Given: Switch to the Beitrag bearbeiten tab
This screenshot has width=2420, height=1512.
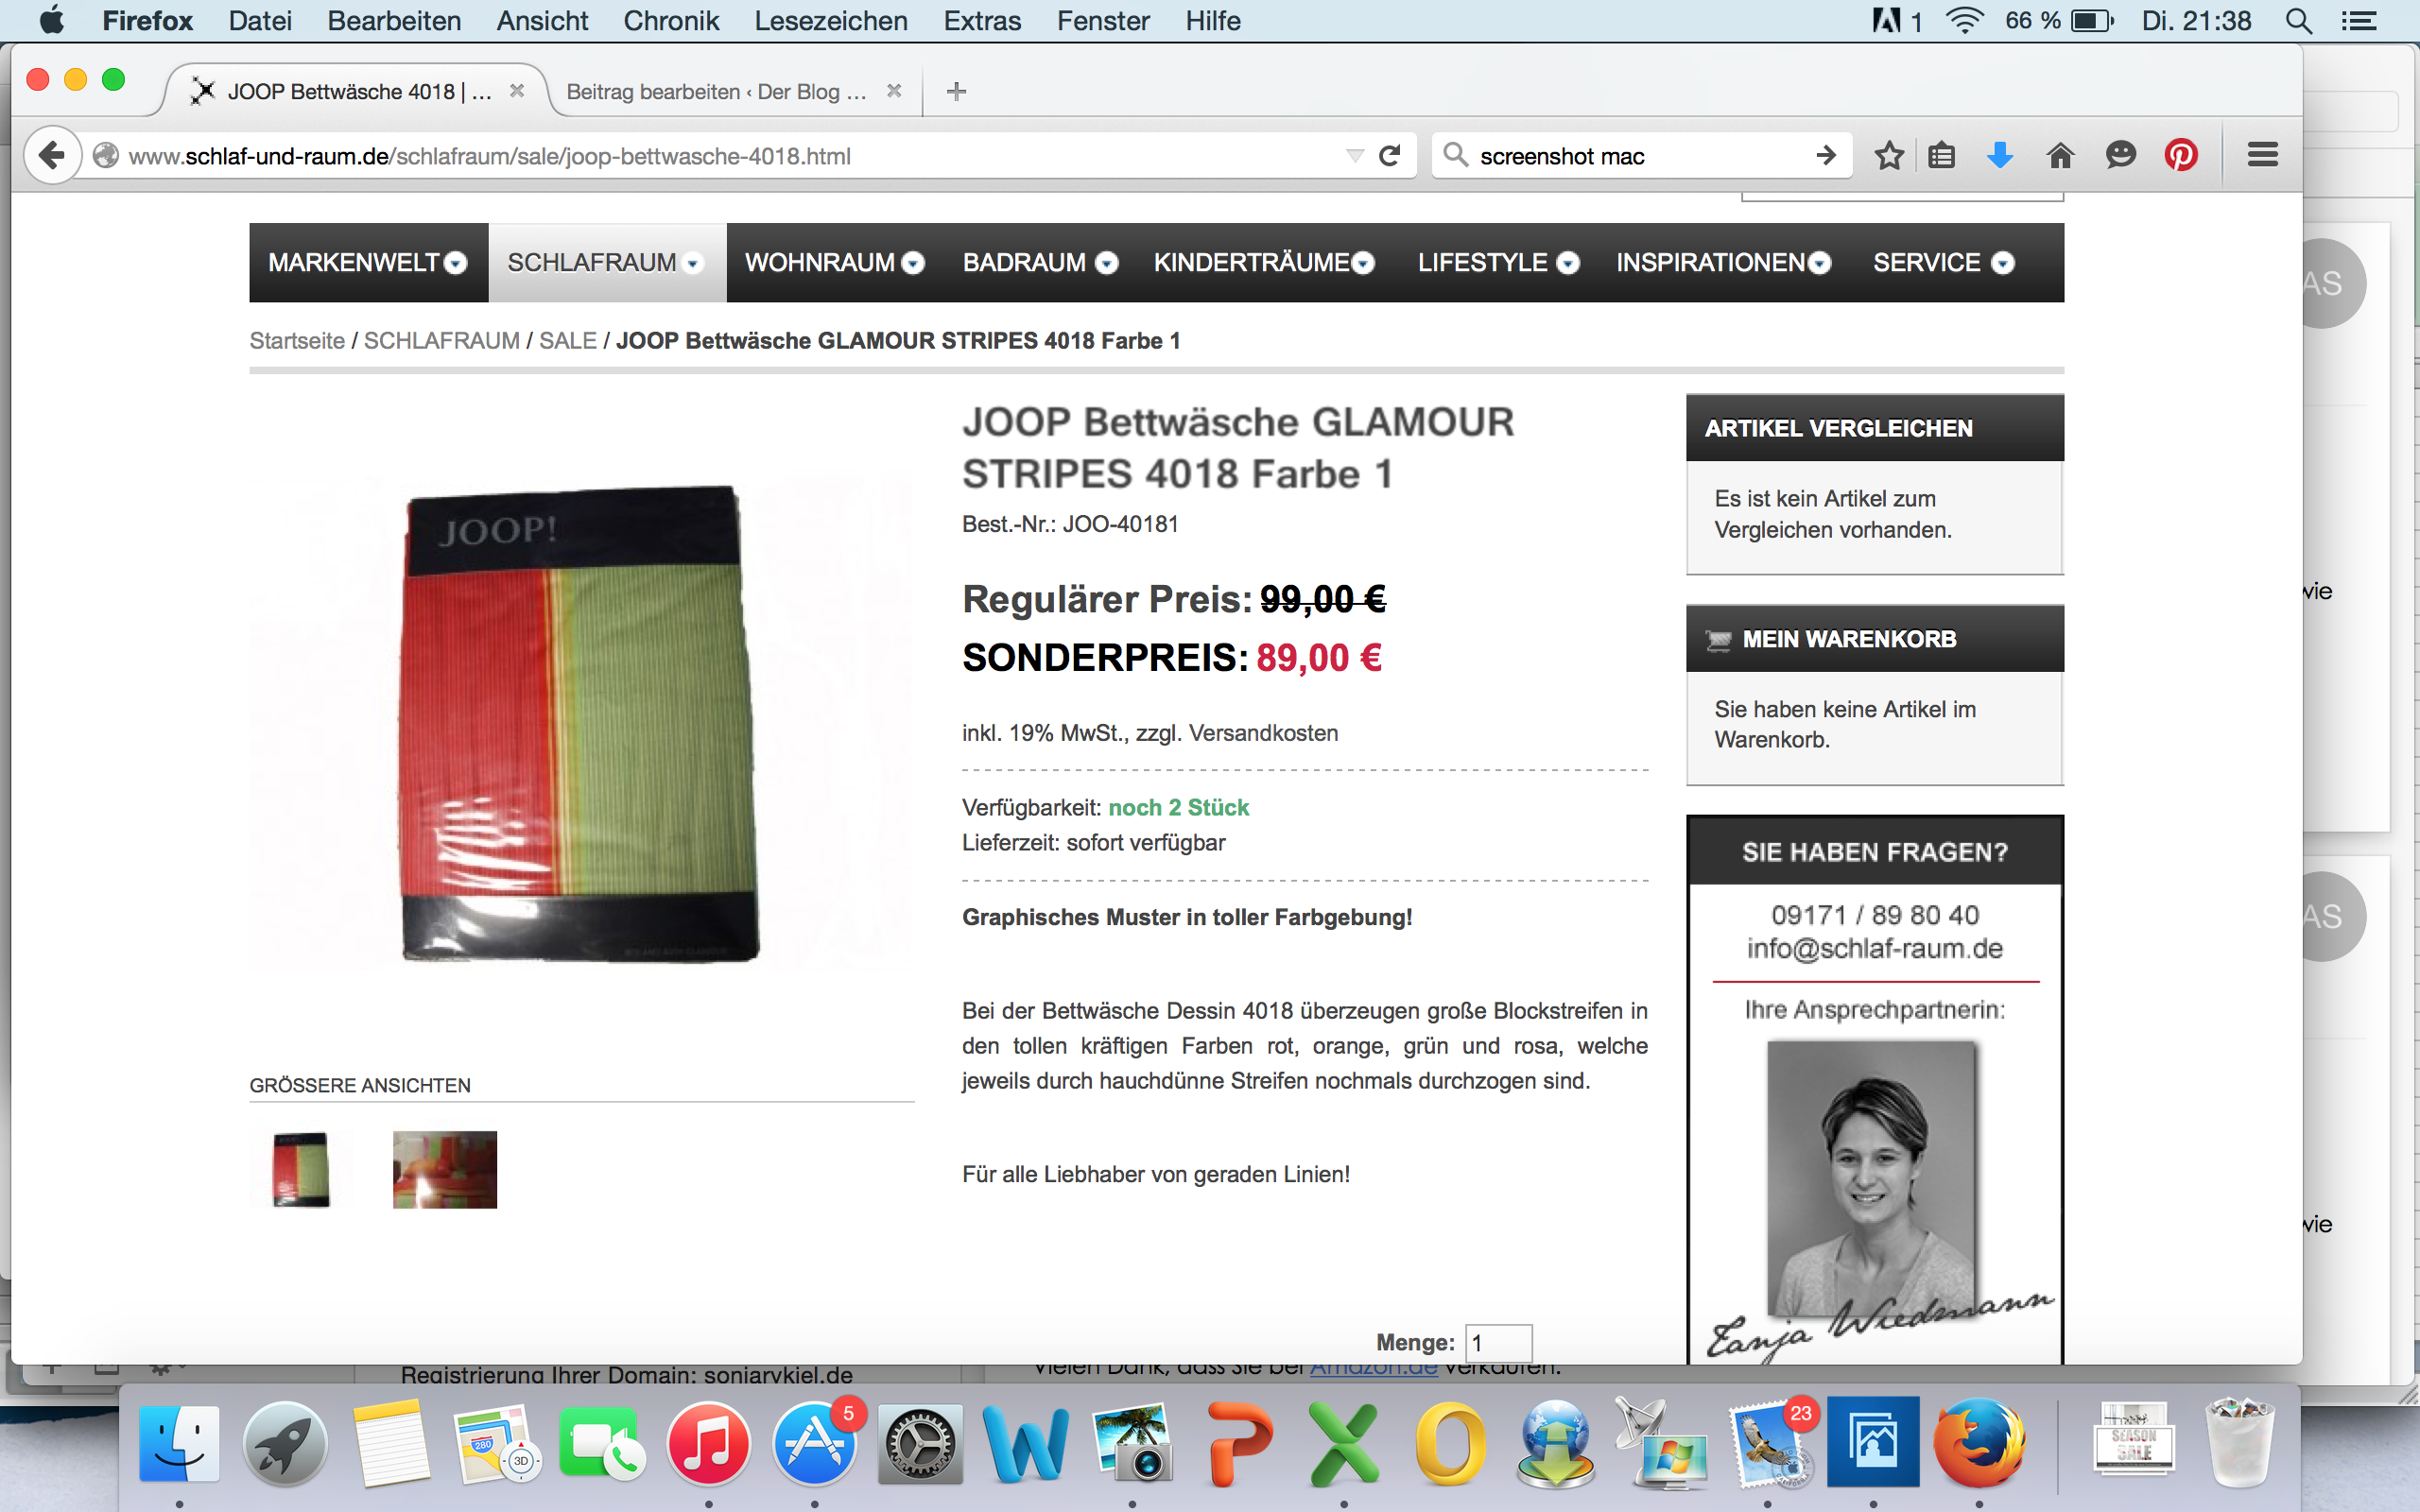Looking at the screenshot, I should coord(716,91).
